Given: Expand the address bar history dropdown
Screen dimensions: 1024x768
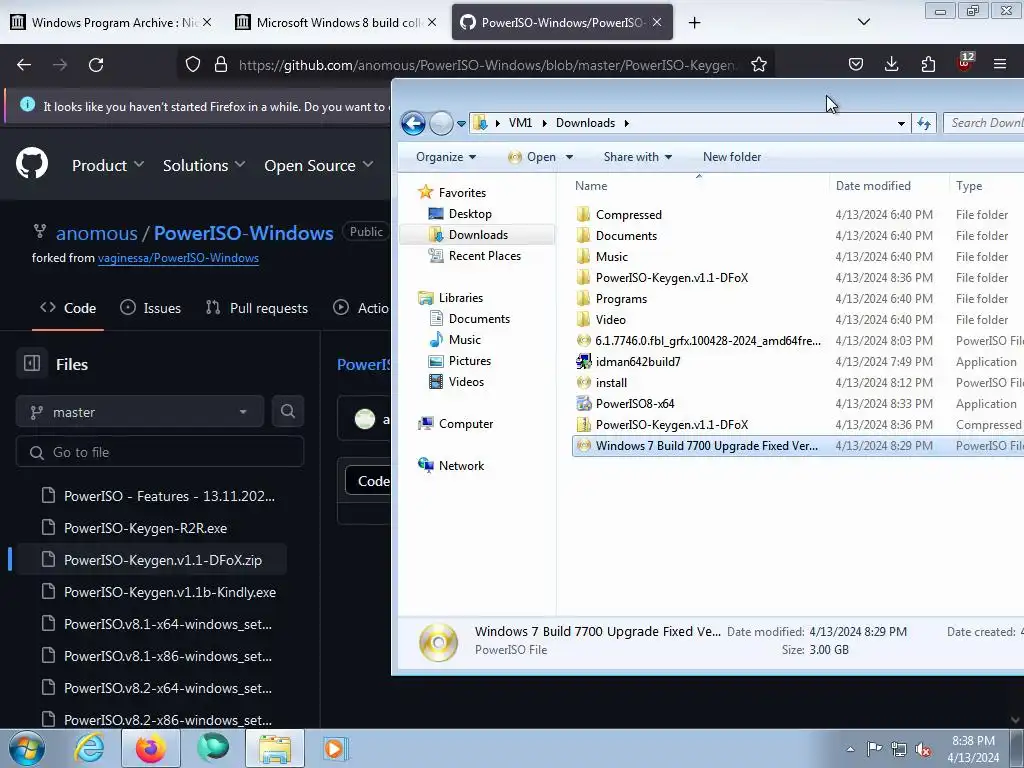Looking at the screenshot, I should coord(901,123).
